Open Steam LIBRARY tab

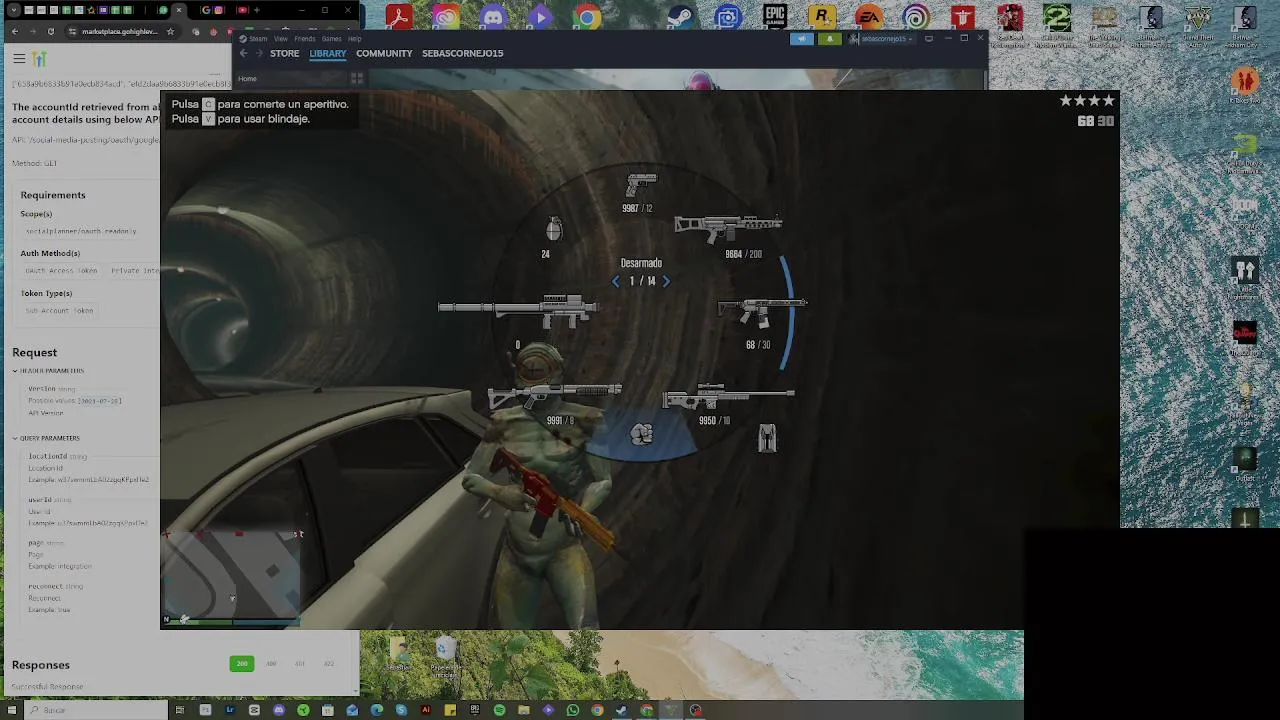pos(327,53)
